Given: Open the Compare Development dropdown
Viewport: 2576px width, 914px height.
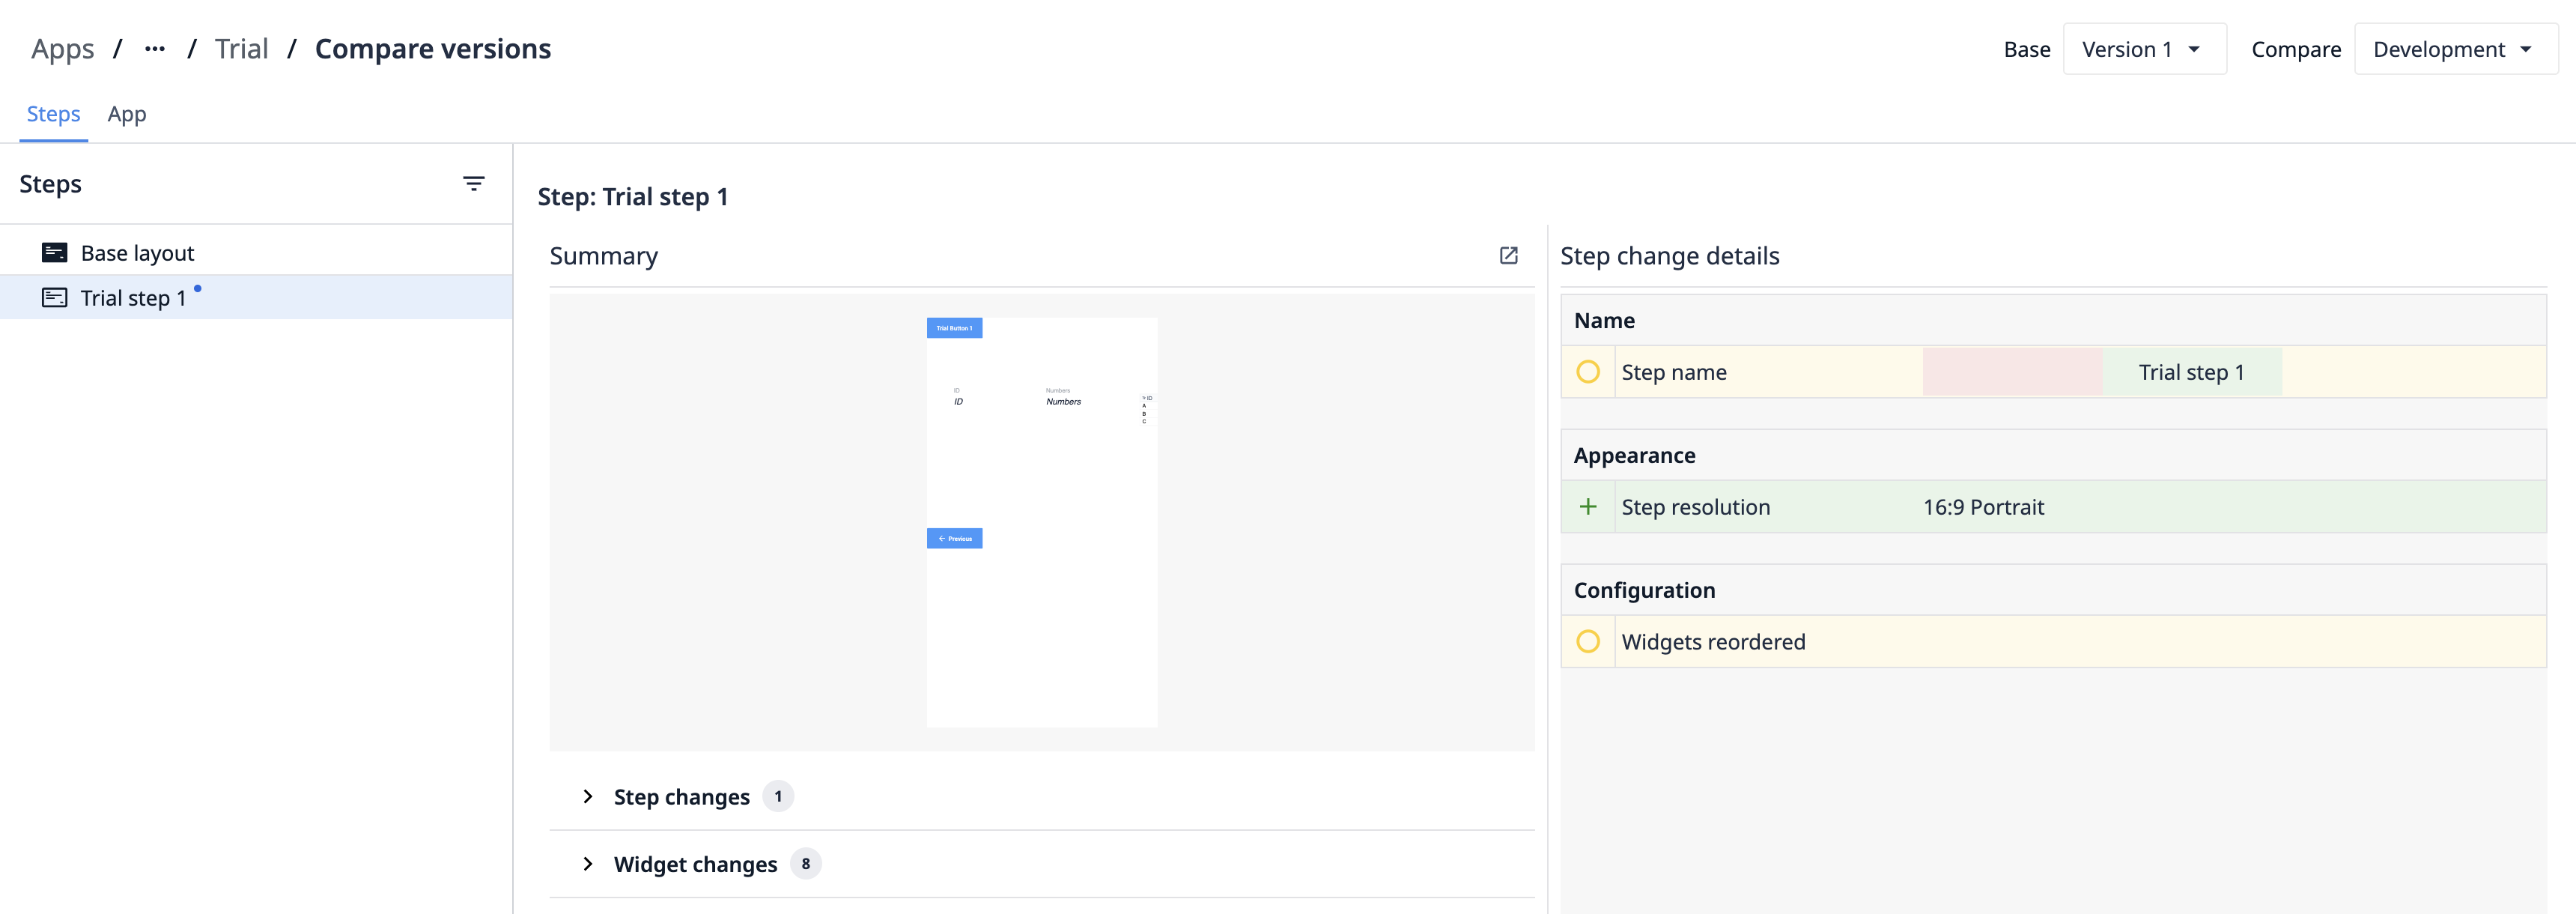Looking at the screenshot, I should coord(2455,49).
